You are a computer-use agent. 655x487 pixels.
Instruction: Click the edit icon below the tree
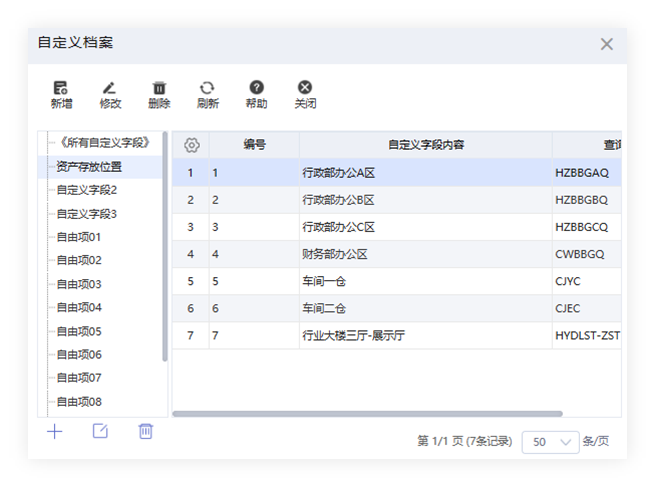(x=100, y=431)
